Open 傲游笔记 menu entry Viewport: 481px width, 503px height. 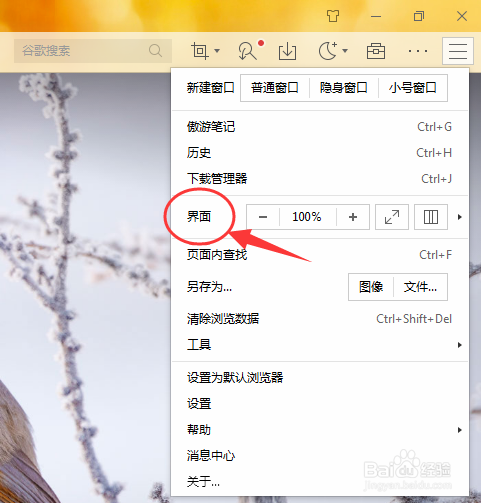click(320, 127)
